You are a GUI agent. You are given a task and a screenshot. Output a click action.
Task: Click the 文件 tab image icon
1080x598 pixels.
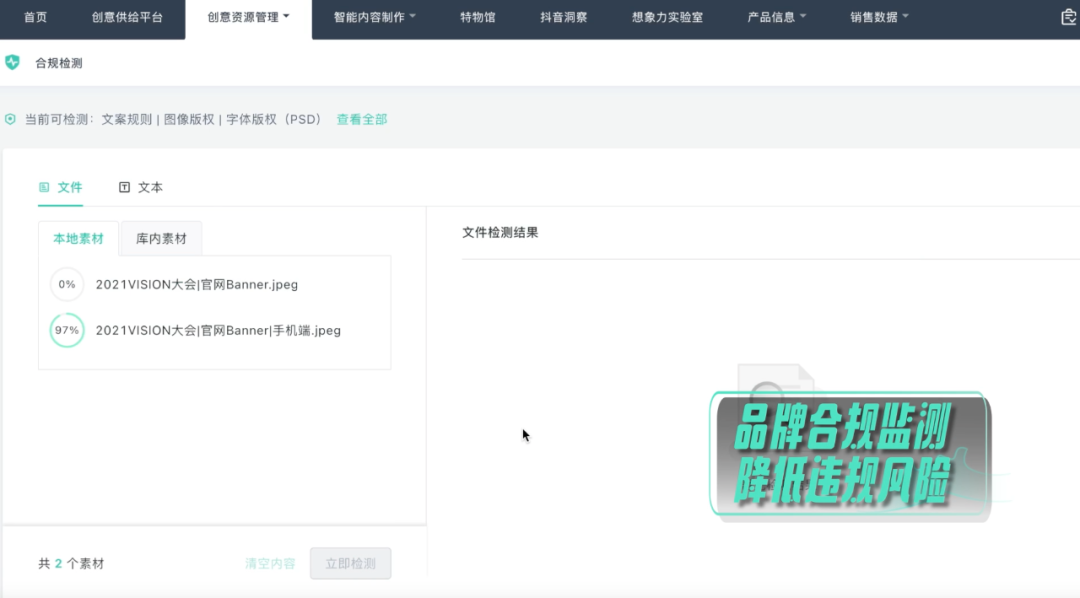tap(44, 187)
